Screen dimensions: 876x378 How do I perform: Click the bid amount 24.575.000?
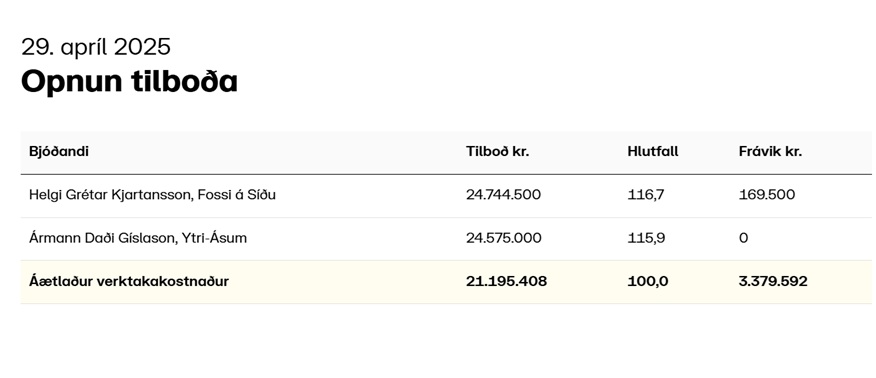(503, 238)
